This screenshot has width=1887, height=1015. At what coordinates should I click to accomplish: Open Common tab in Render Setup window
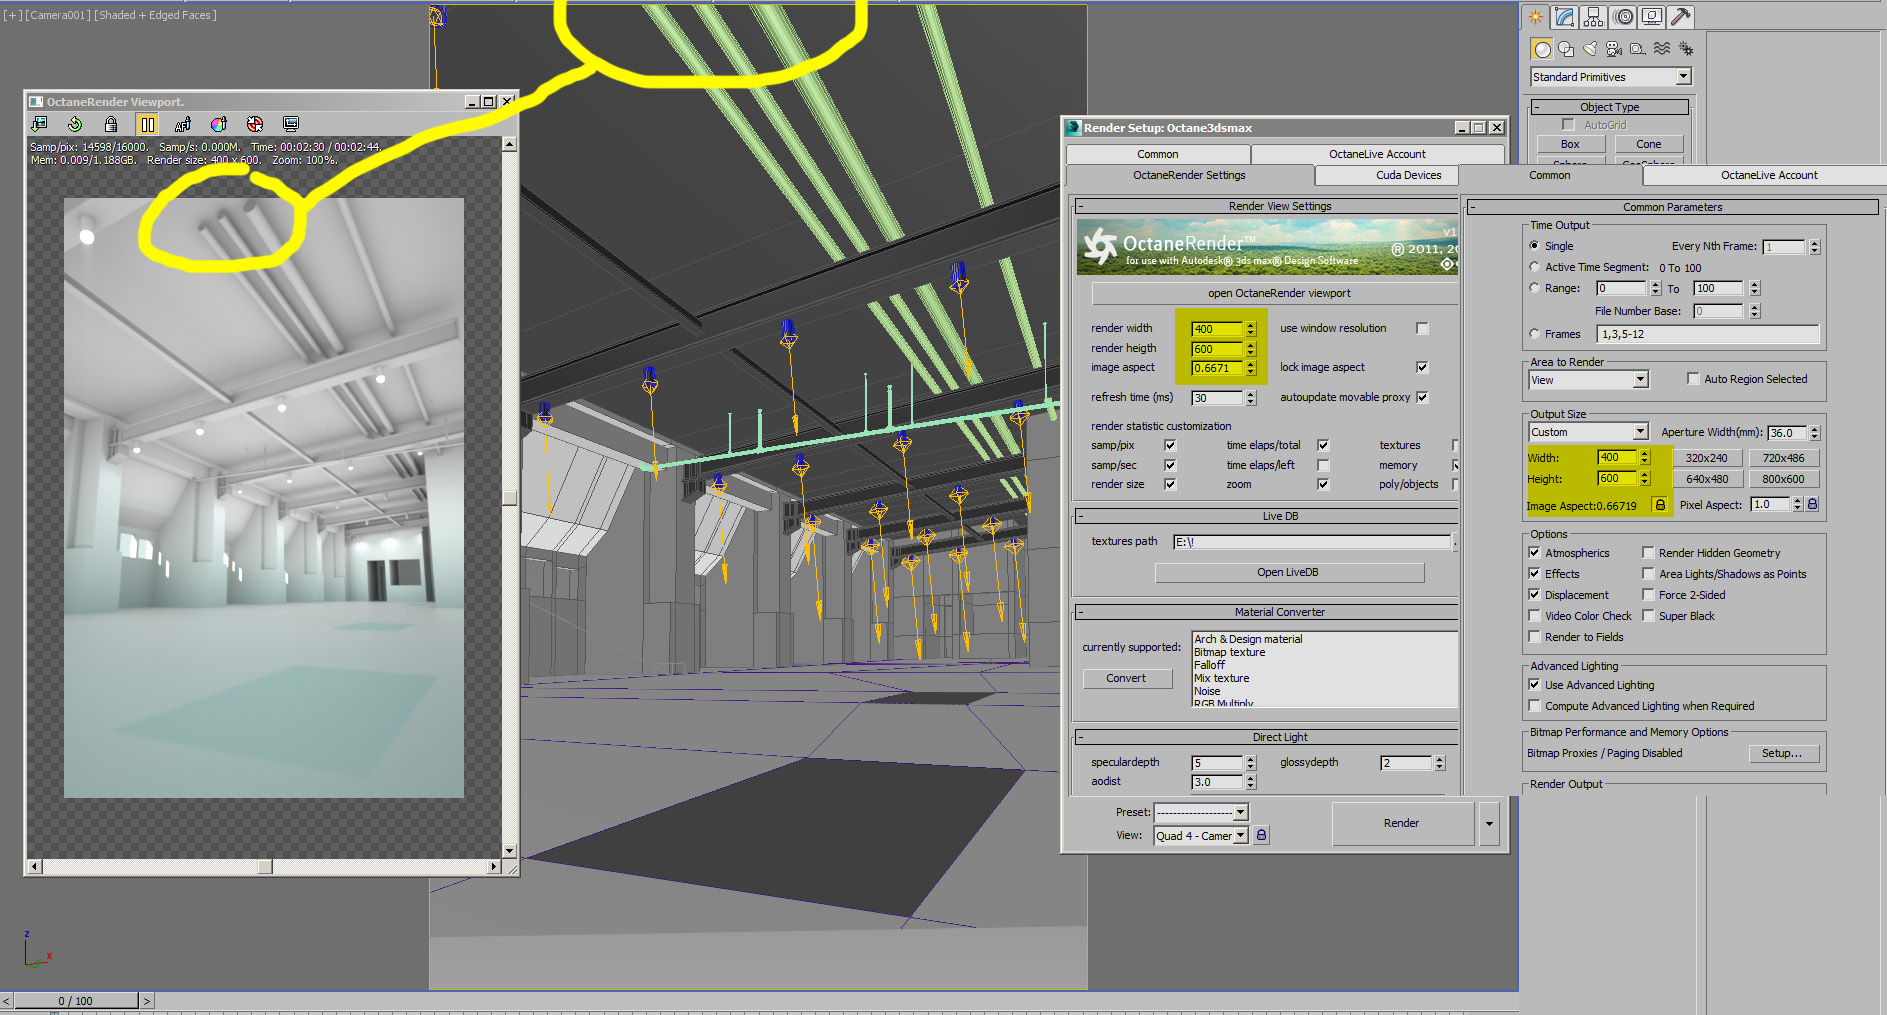(1158, 154)
